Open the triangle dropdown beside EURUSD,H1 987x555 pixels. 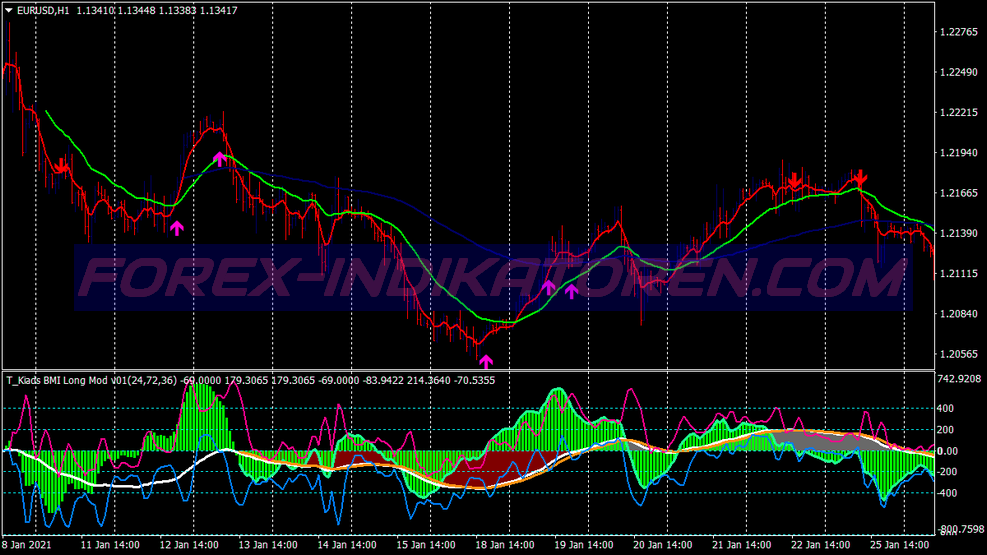9,11
